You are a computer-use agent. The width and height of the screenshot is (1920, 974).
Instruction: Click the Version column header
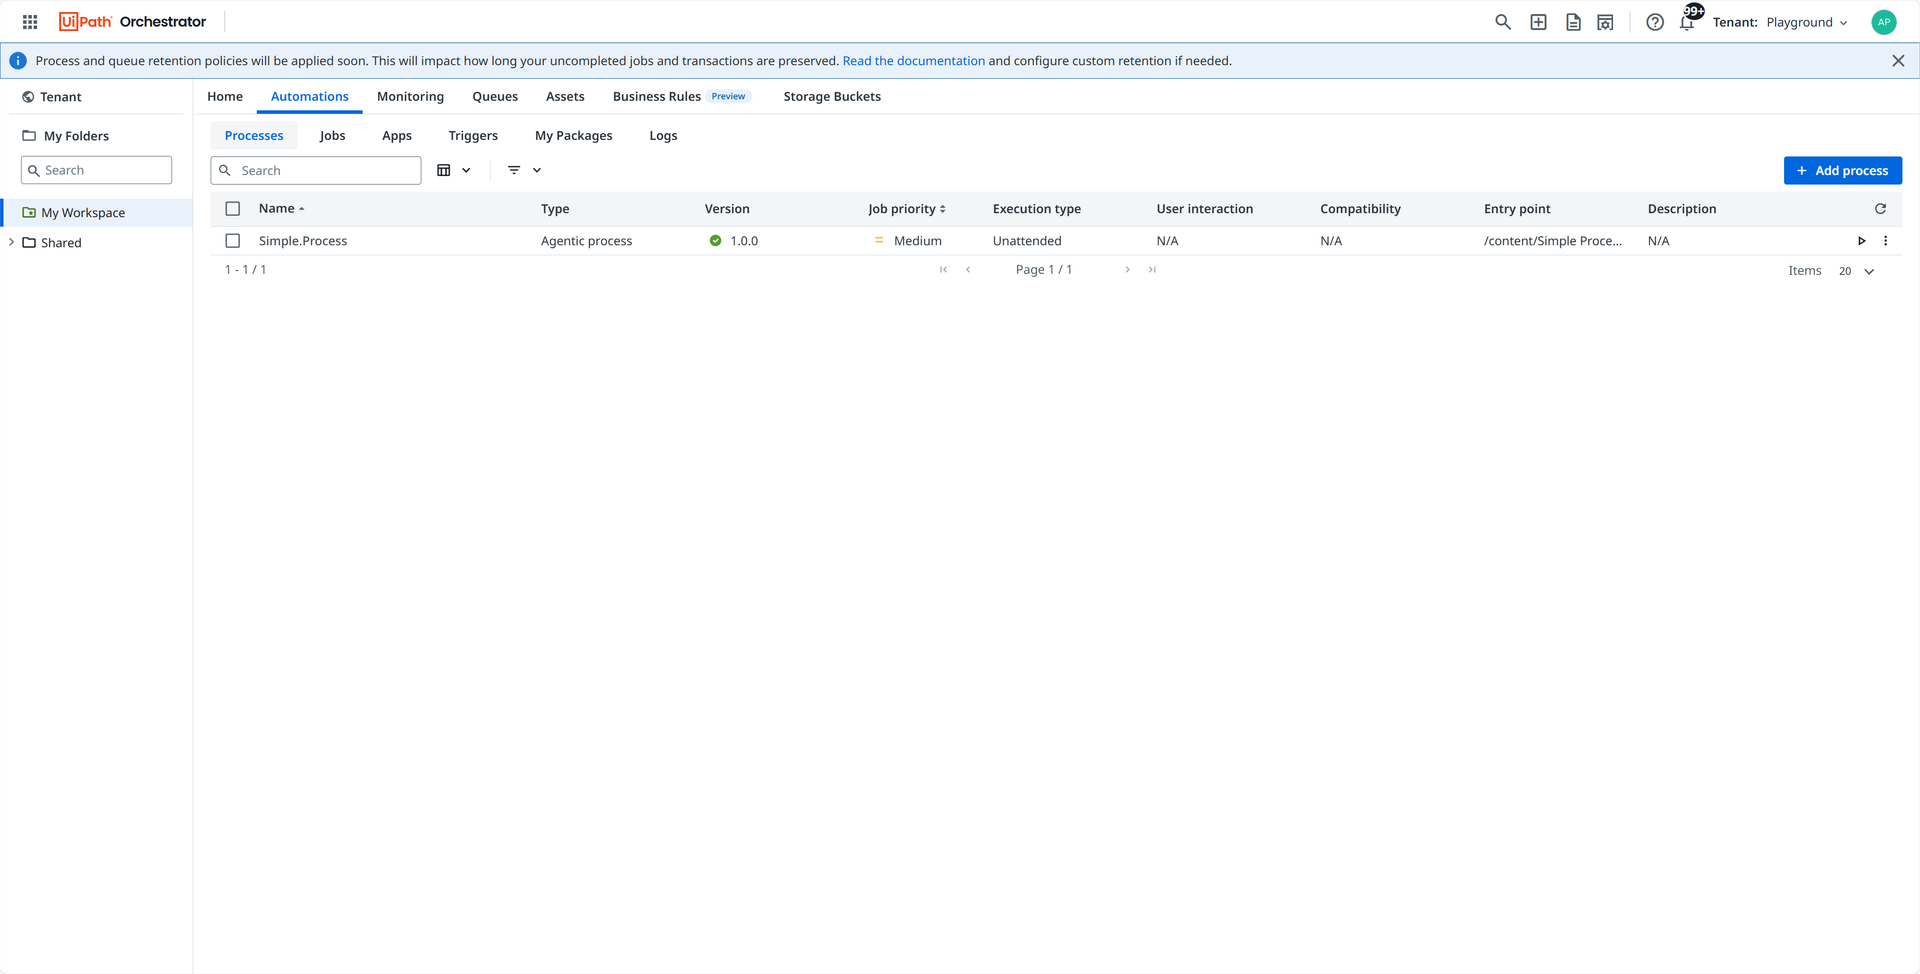tap(727, 209)
